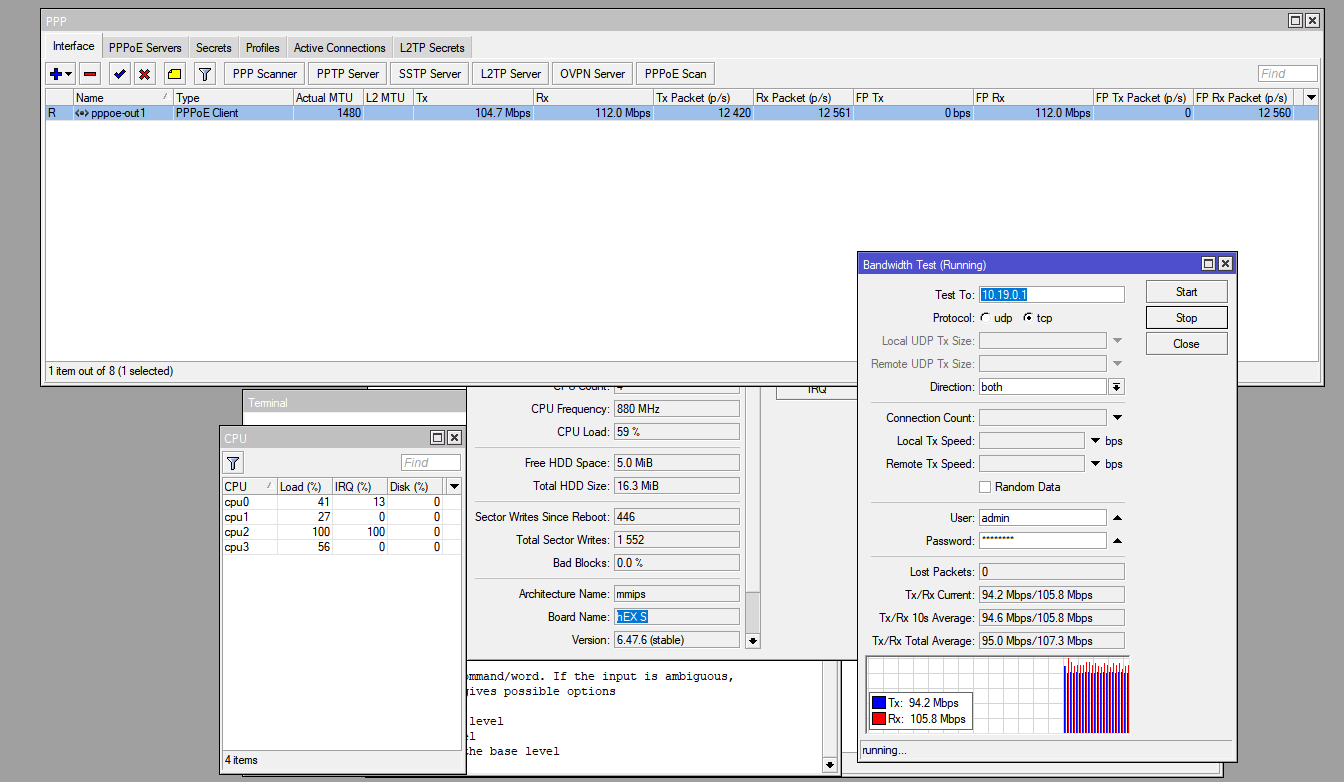Close the CPU window
The image size is (1344, 782).
(x=454, y=438)
